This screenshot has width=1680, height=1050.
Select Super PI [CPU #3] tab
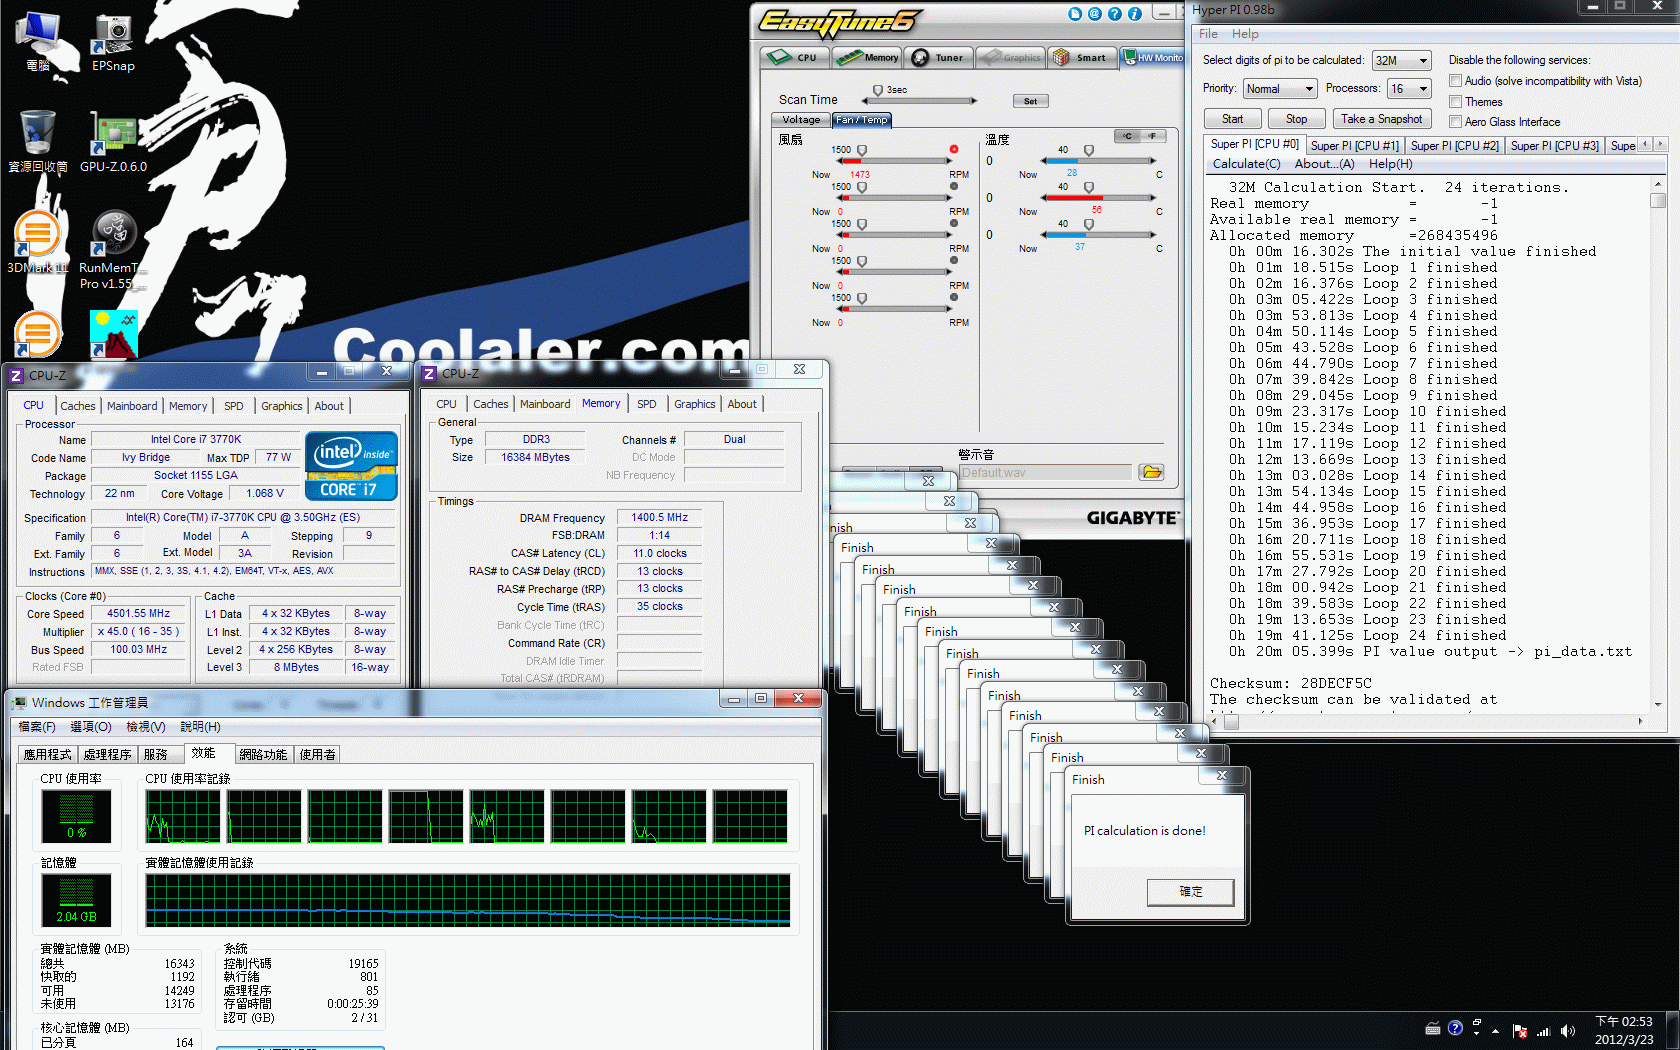(x=1554, y=146)
